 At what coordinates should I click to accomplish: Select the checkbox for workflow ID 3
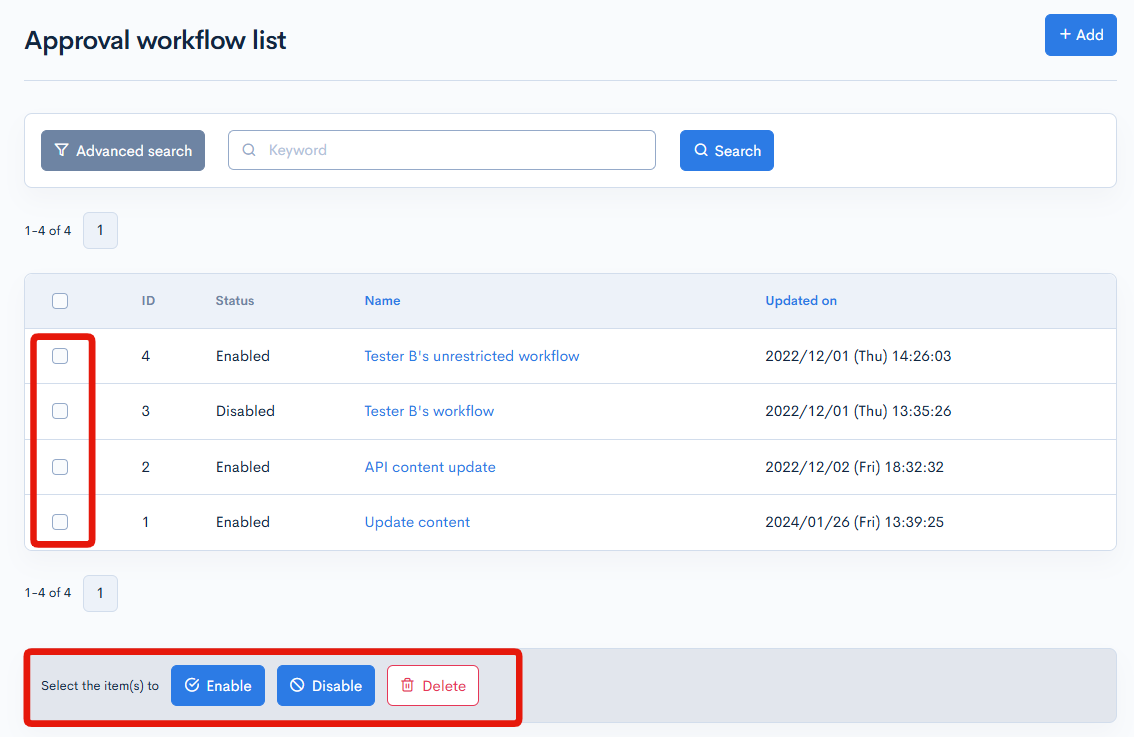click(60, 411)
